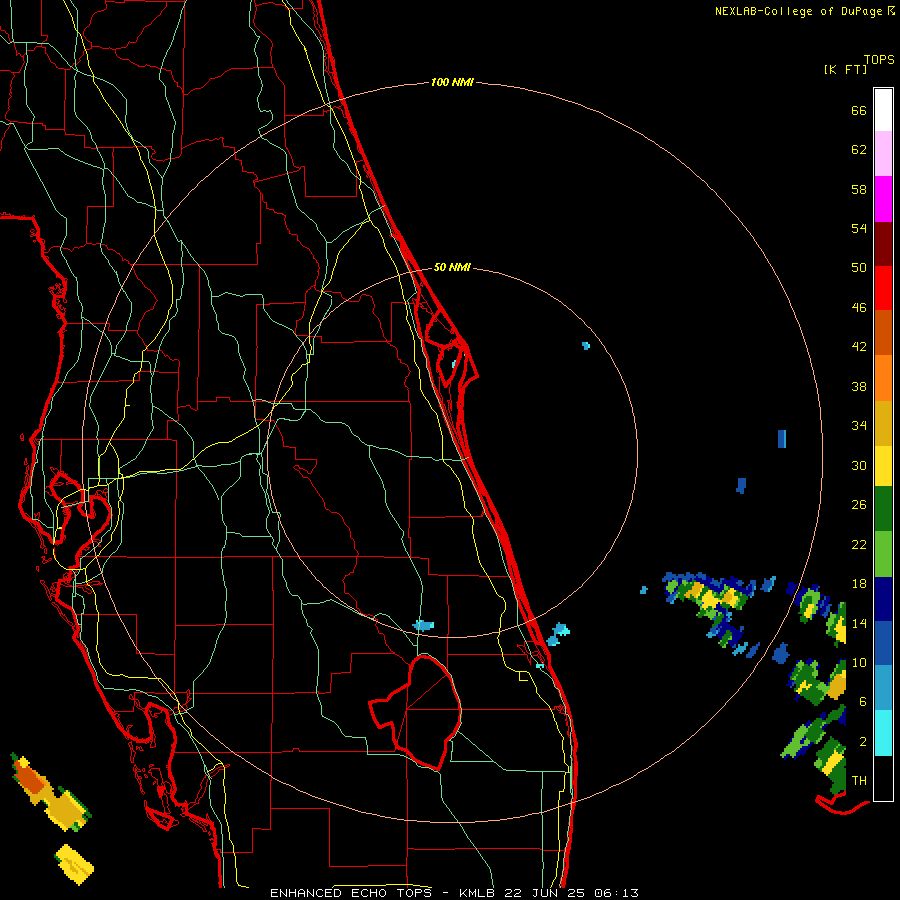Click the 66 legend value label

tap(859, 110)
